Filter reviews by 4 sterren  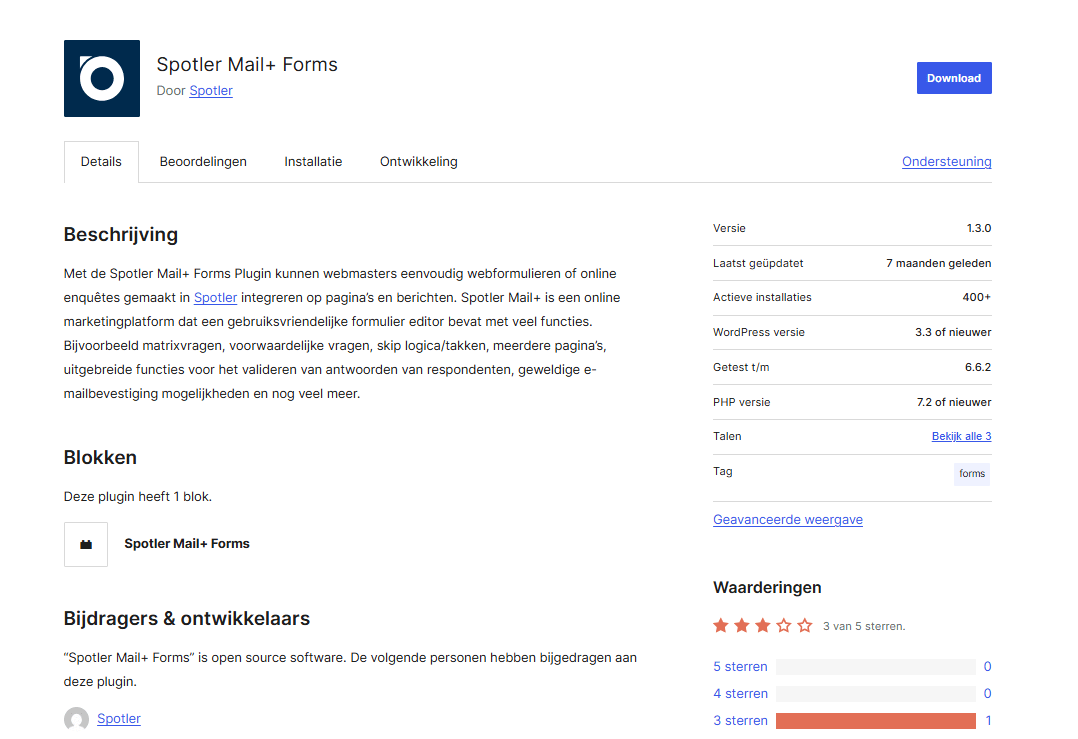(x=740, y=694)
